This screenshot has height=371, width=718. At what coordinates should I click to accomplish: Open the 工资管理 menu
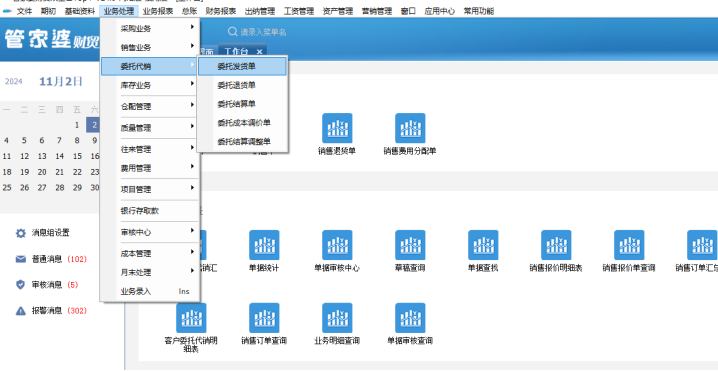(299, 11)
